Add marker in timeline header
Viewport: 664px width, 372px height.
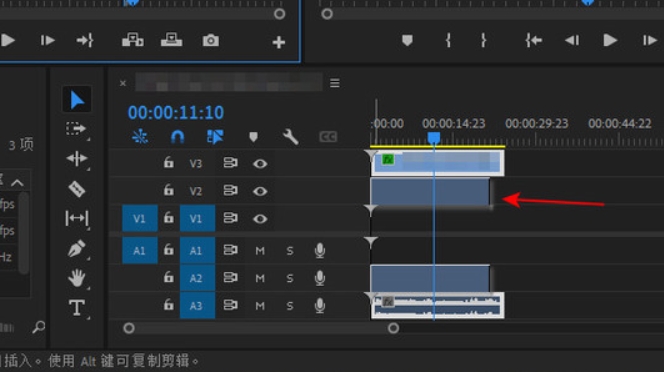tap(253, 137)
